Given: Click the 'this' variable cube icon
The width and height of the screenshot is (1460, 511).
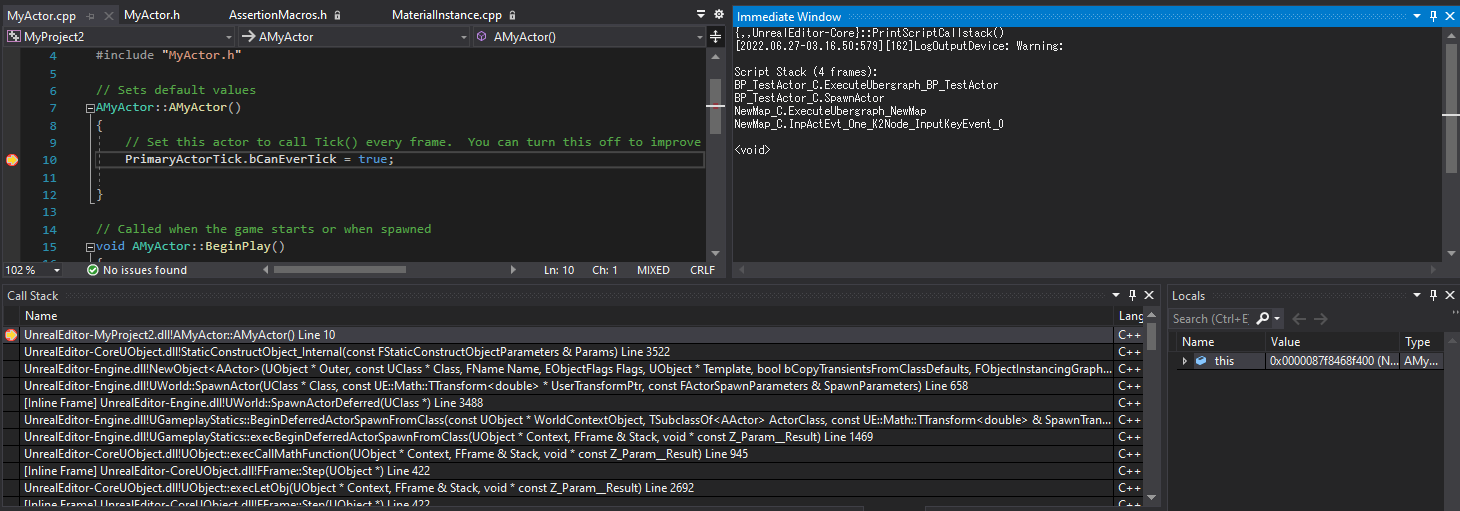Looking at the screenshot, I should (1201, 361).
